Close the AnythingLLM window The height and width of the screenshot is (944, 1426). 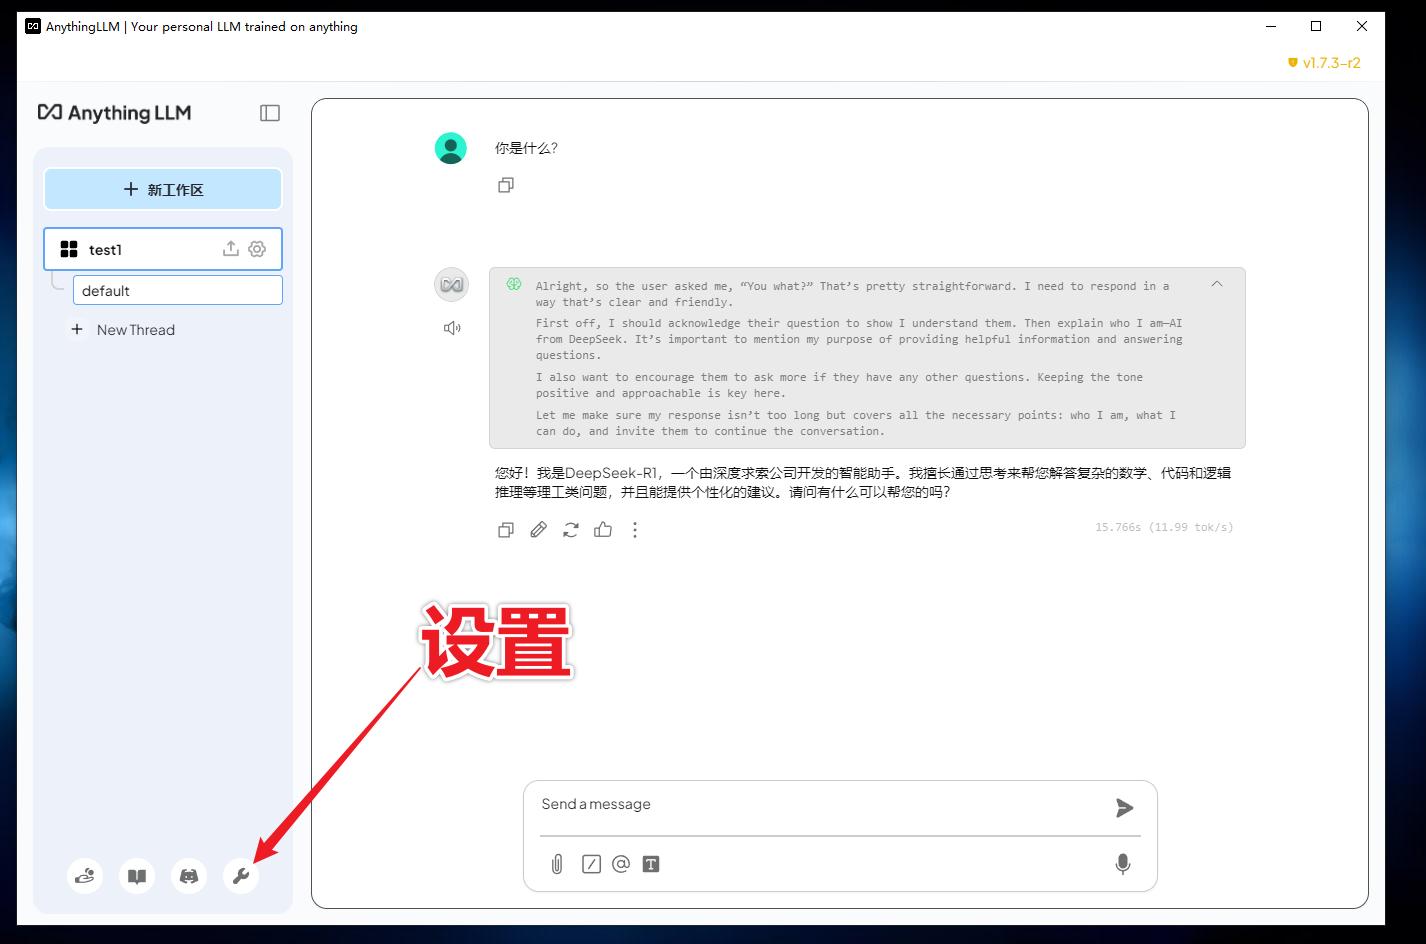point(1362,26)
